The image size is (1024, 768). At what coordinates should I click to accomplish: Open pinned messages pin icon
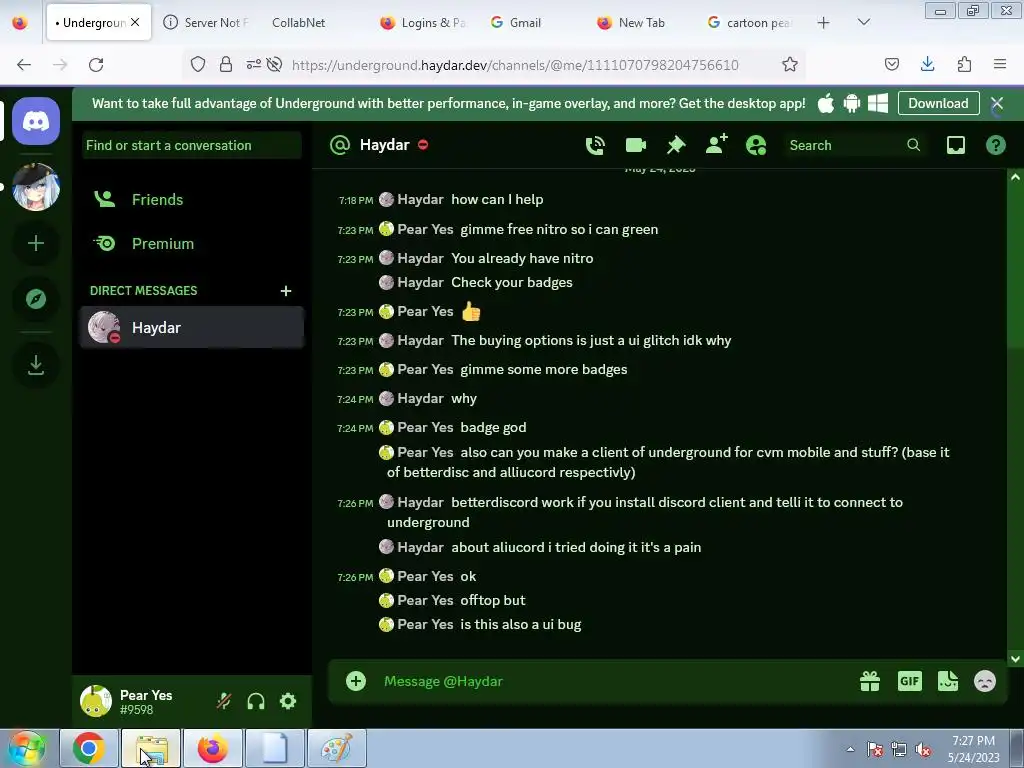(676, 145)
